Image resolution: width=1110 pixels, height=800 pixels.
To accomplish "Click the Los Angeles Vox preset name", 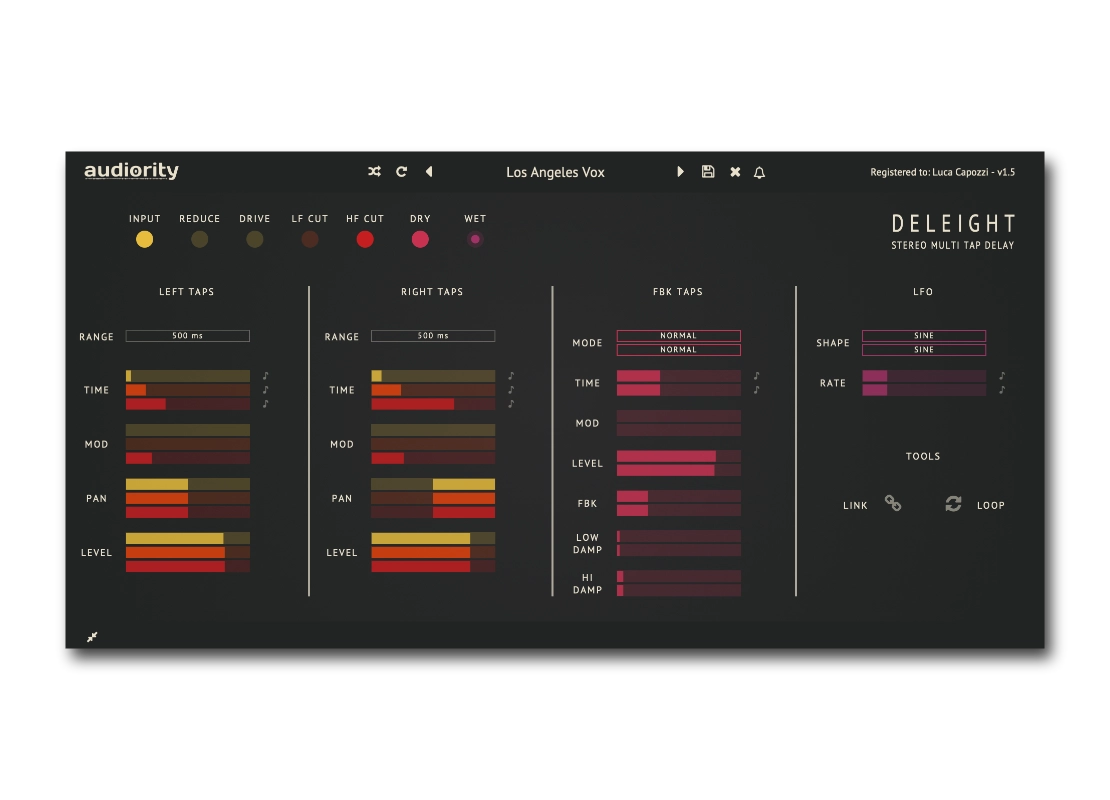I will (556, 171).
